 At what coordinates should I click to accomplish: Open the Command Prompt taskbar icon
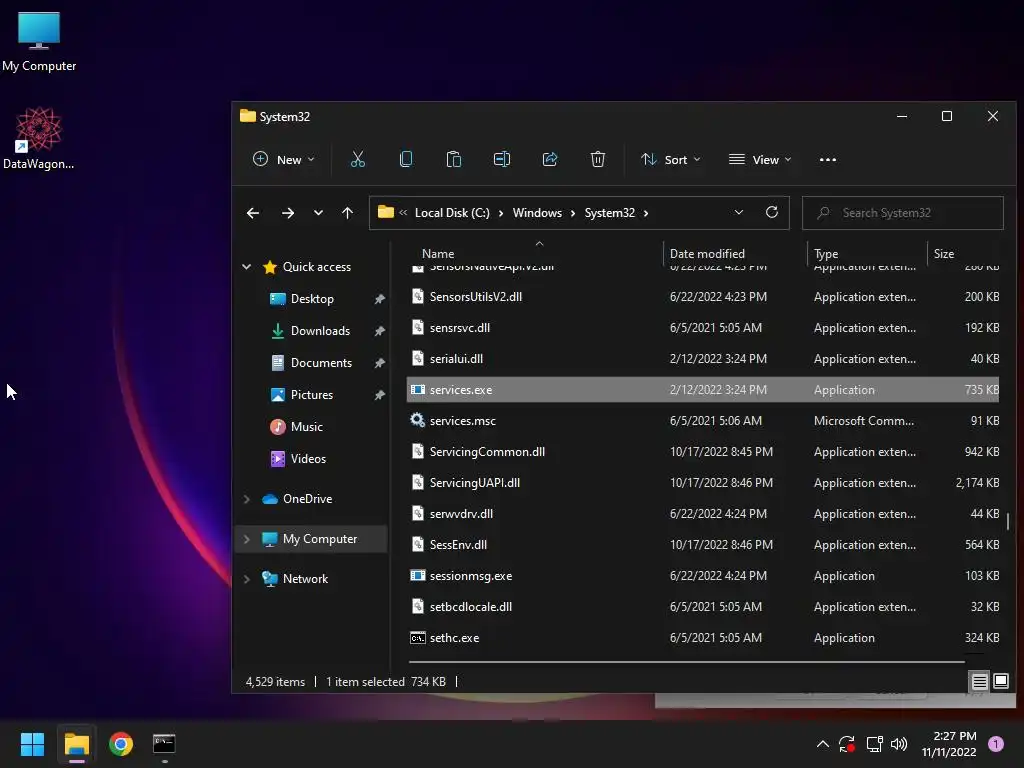164,744
